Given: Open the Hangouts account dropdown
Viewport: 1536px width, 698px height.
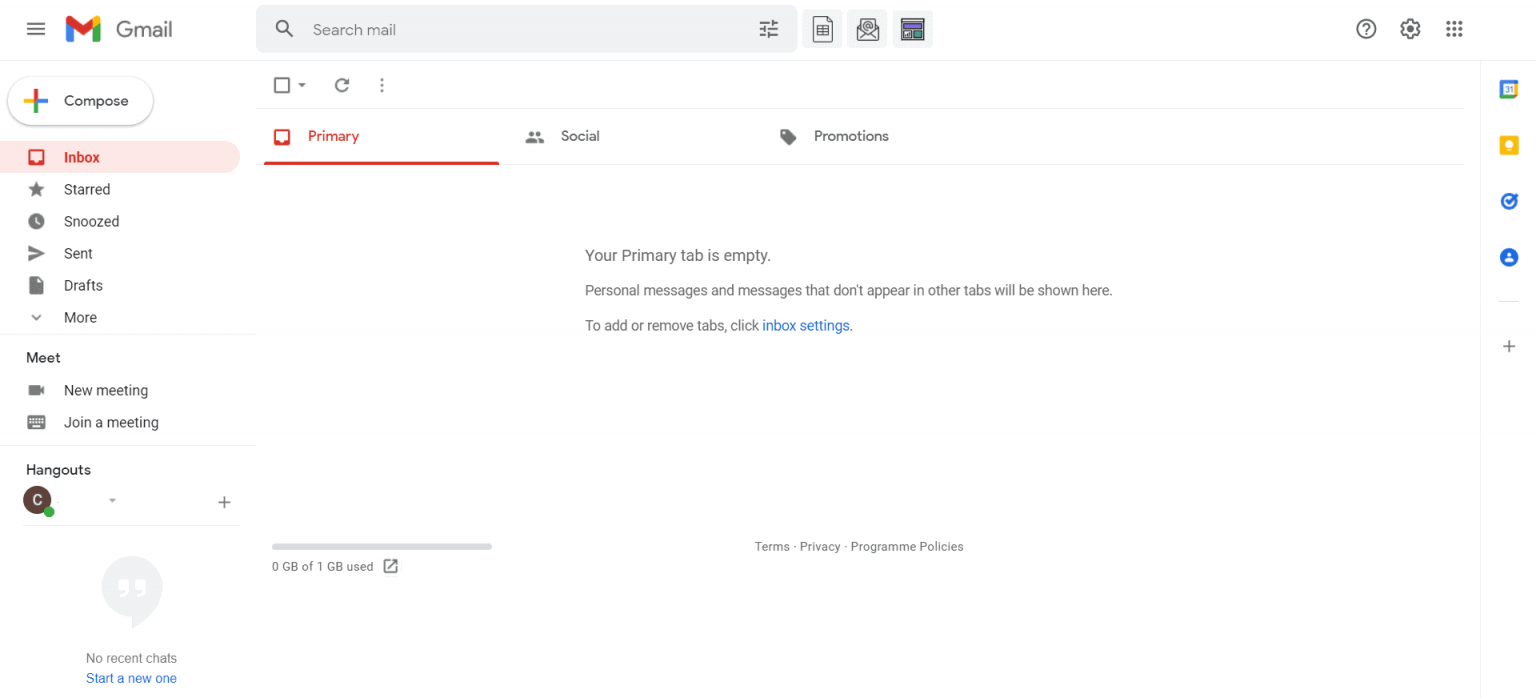Looking at the screenshot, I should (x=112, y=500).
